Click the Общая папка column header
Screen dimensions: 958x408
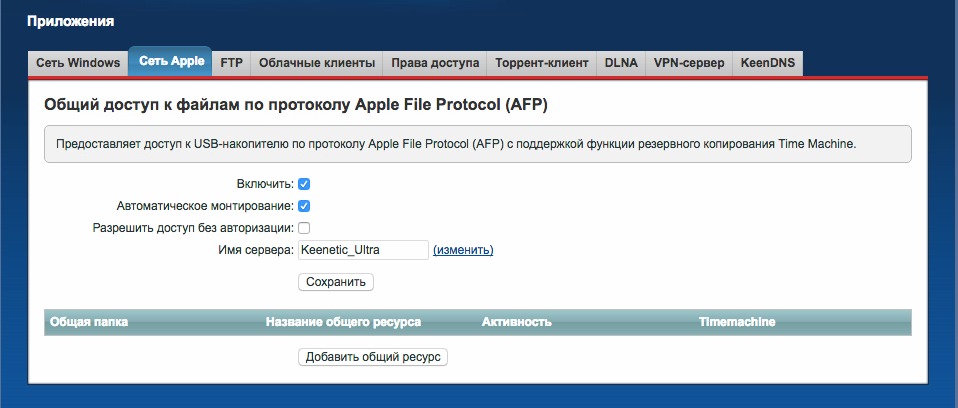89,322
